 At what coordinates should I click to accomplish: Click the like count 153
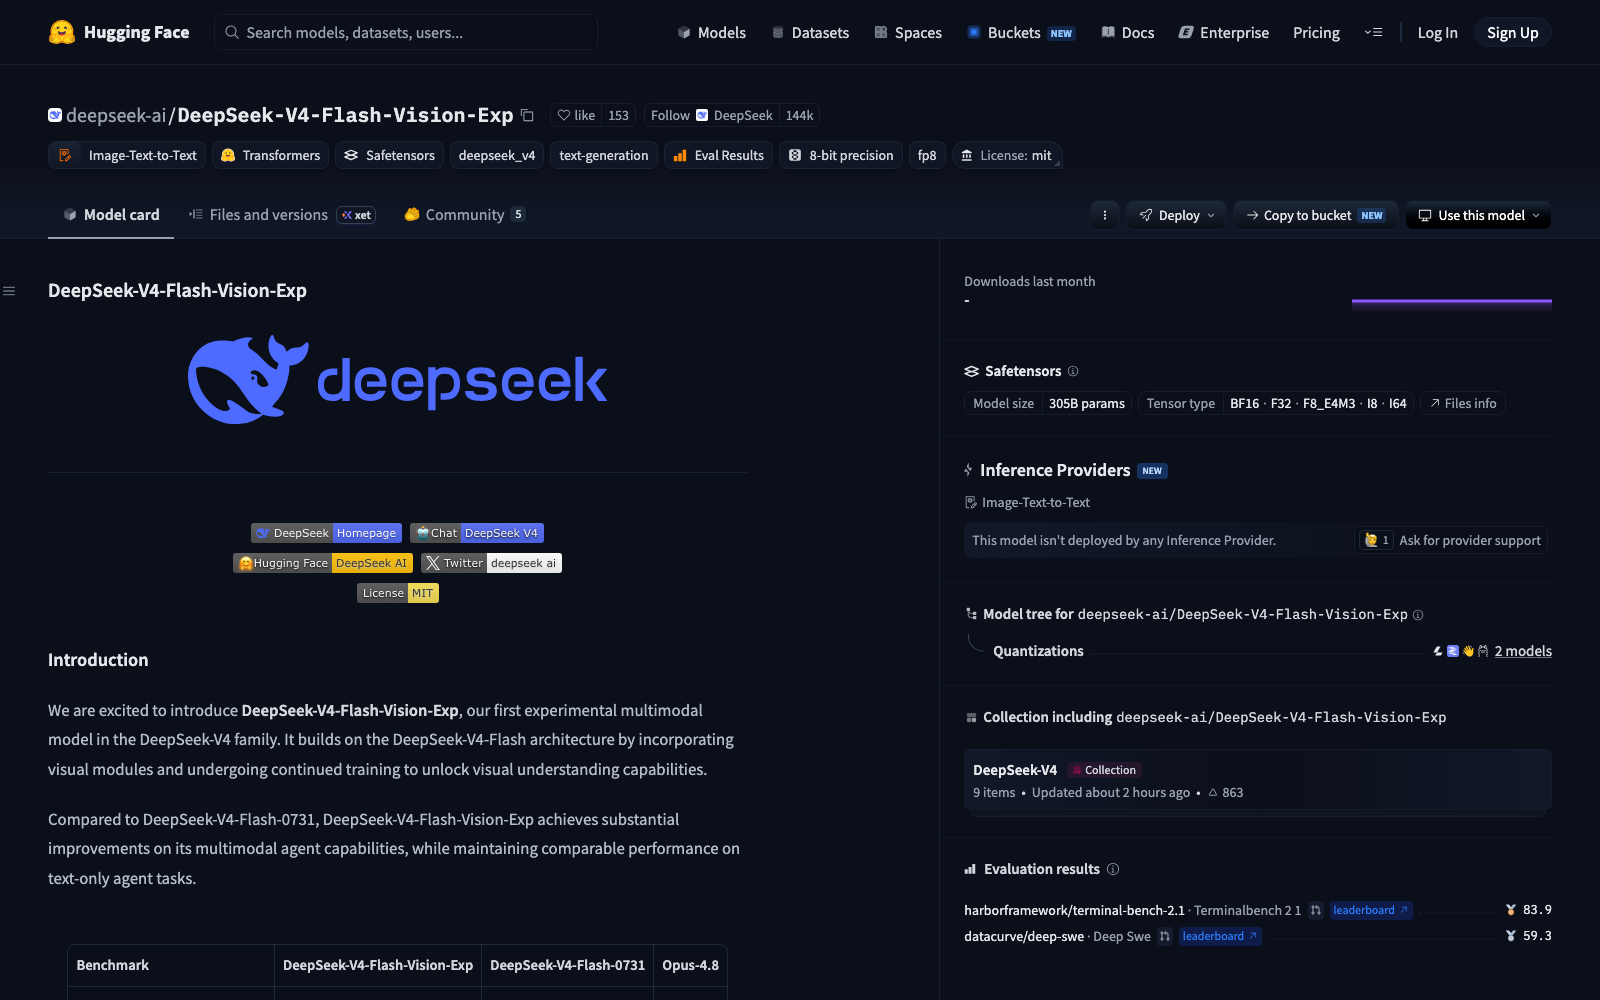619,115
